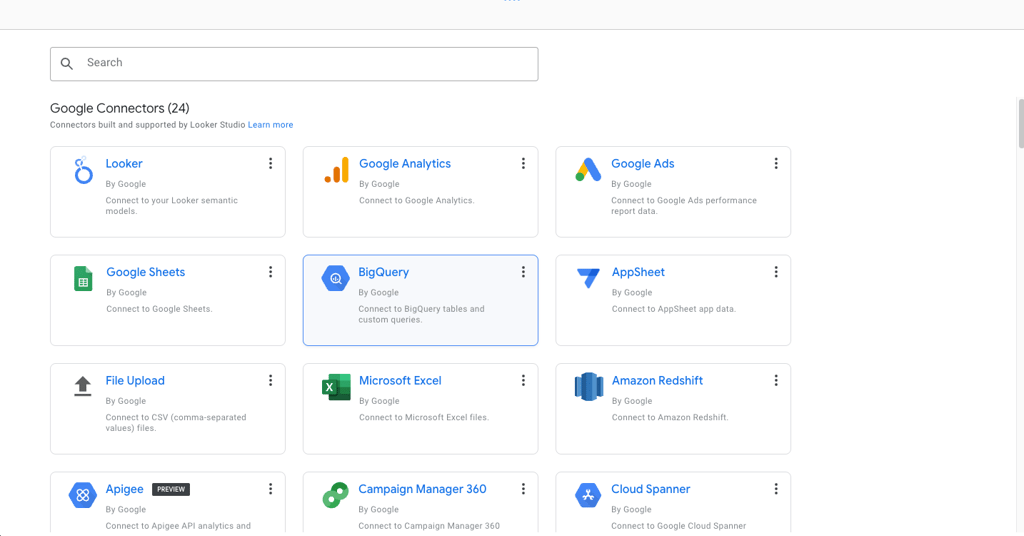
Task: Click the Google Ads logo icon
Action: pyautogui.click(x=588, y=170)
